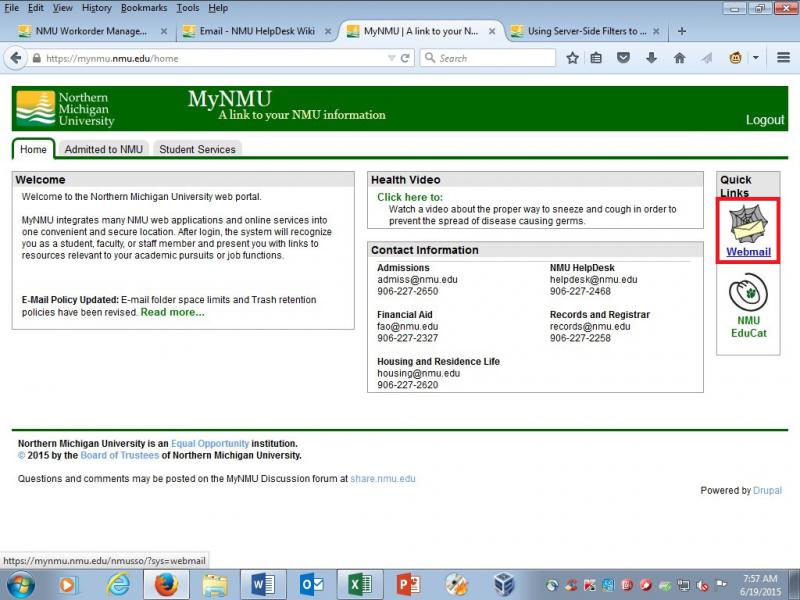Open Excel from the taskbar
This screenshot has width=800, height=600.
pyautogui.click(x=360, y=585)
